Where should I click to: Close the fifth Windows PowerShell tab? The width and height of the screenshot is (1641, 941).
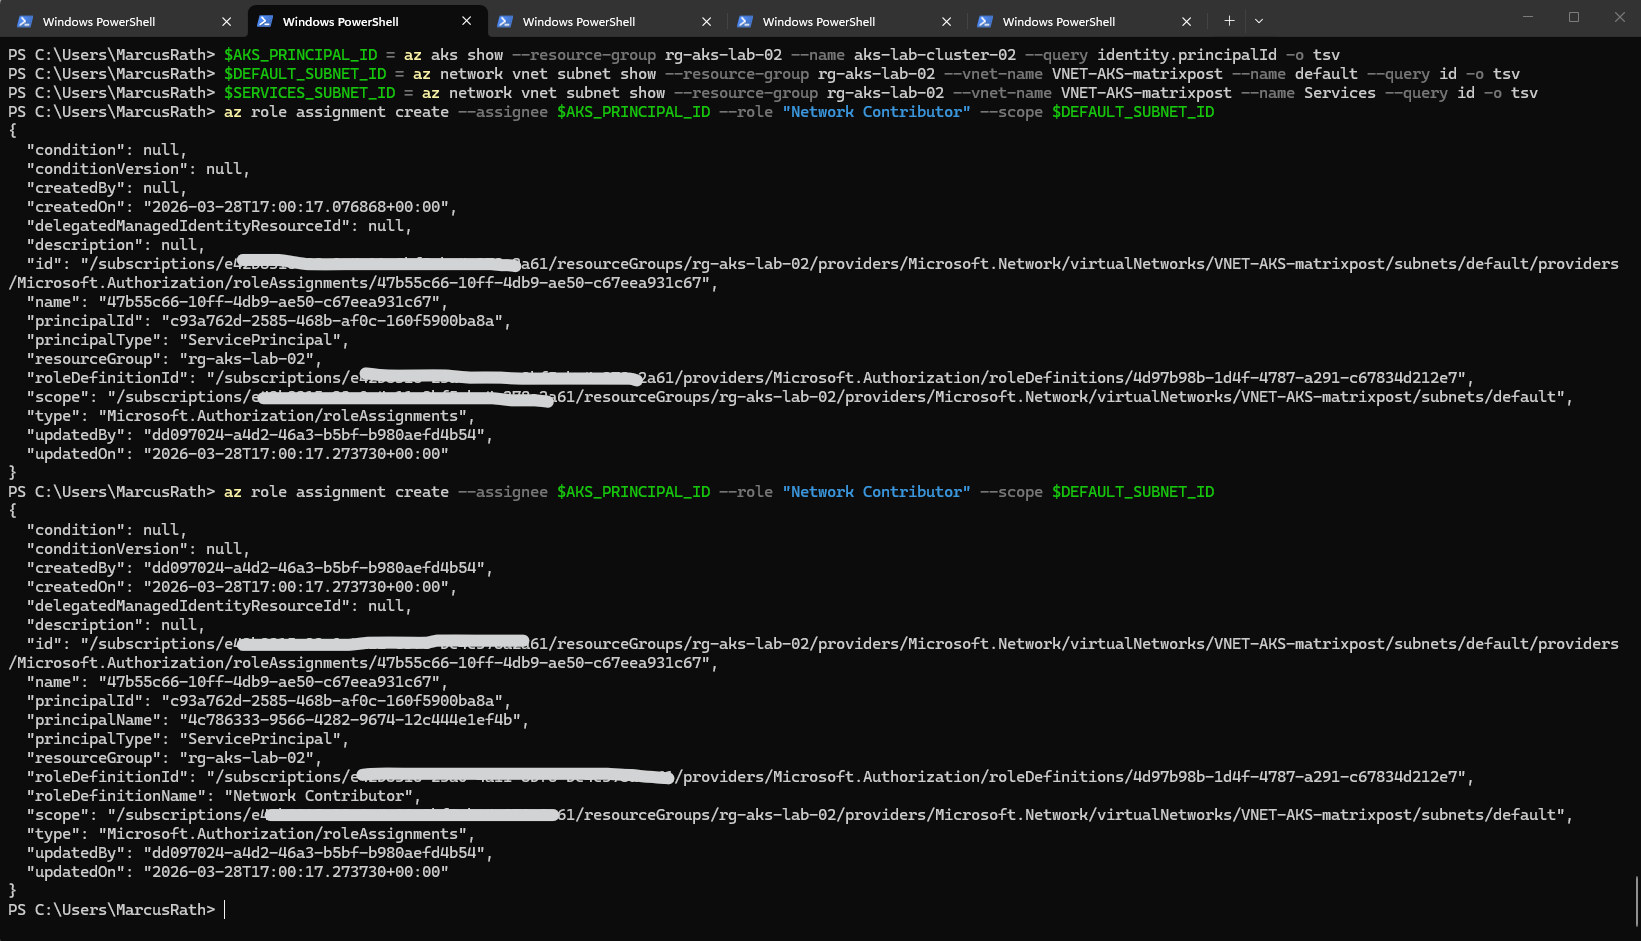point(1186,21)
